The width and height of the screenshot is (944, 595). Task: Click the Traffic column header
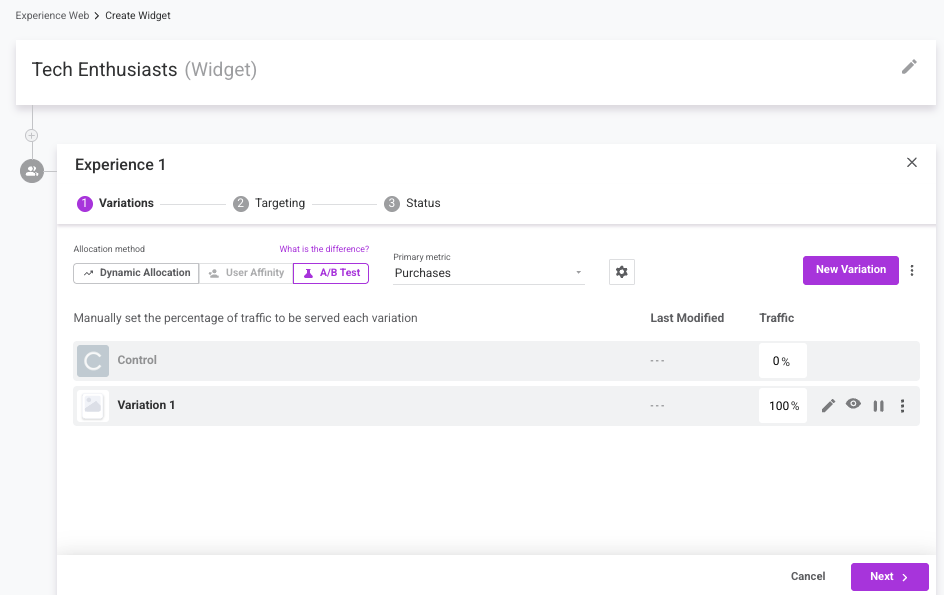pos(777,318)
